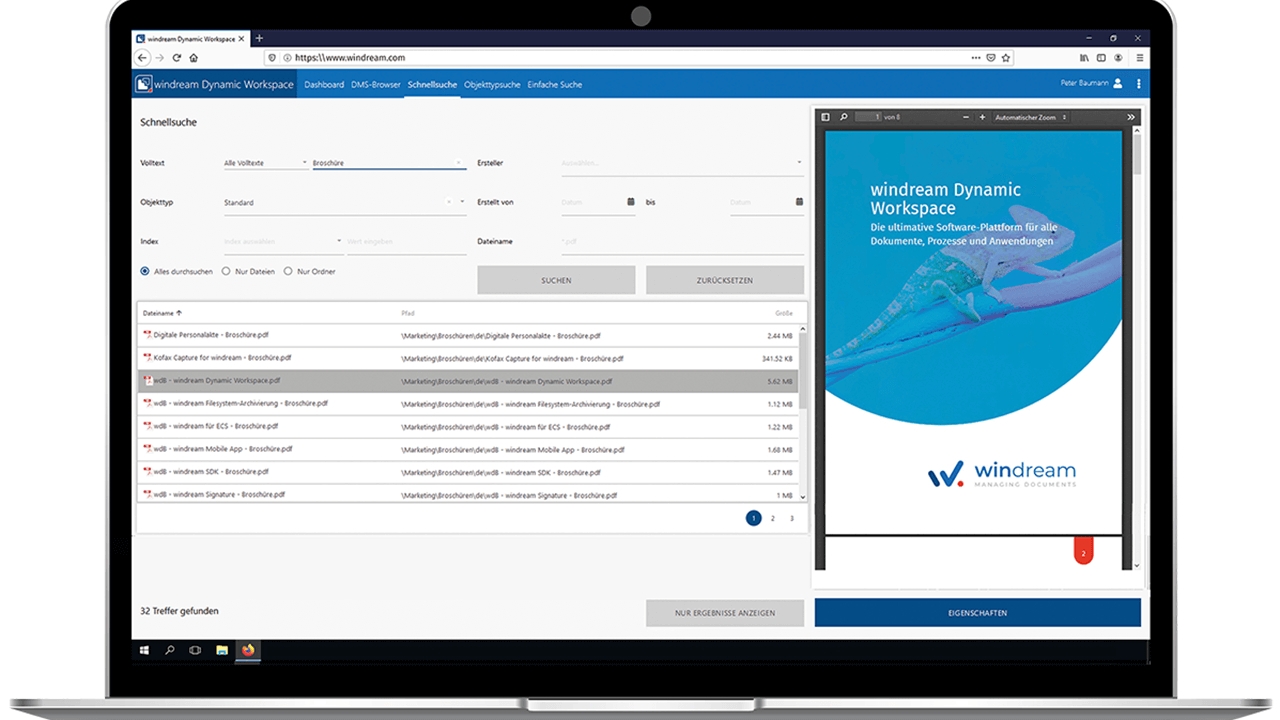Reload the page in the browser

(x=177, y=58)
